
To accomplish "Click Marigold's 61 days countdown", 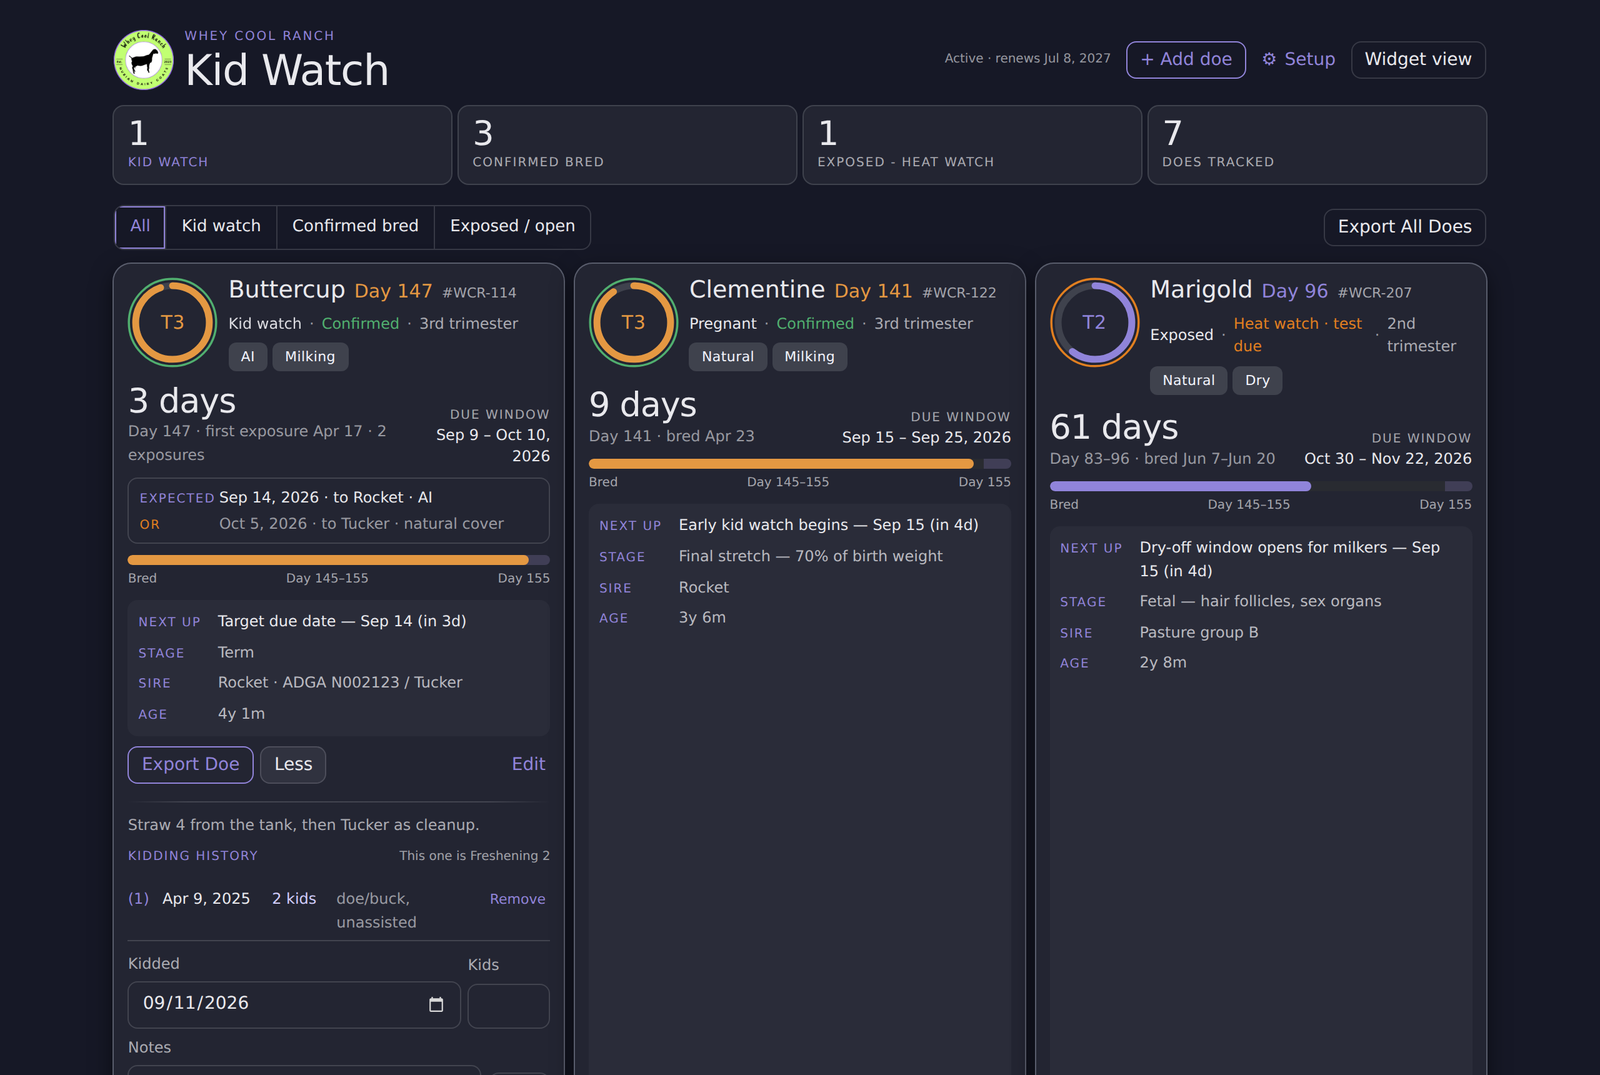I will point(1114,427).
